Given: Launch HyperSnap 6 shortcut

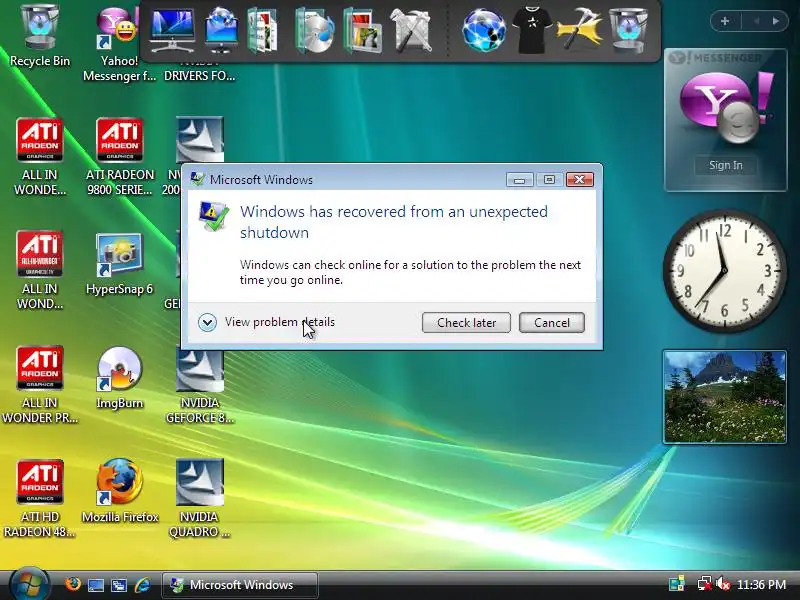Looking at the screenshot, I should click(119, 264).
